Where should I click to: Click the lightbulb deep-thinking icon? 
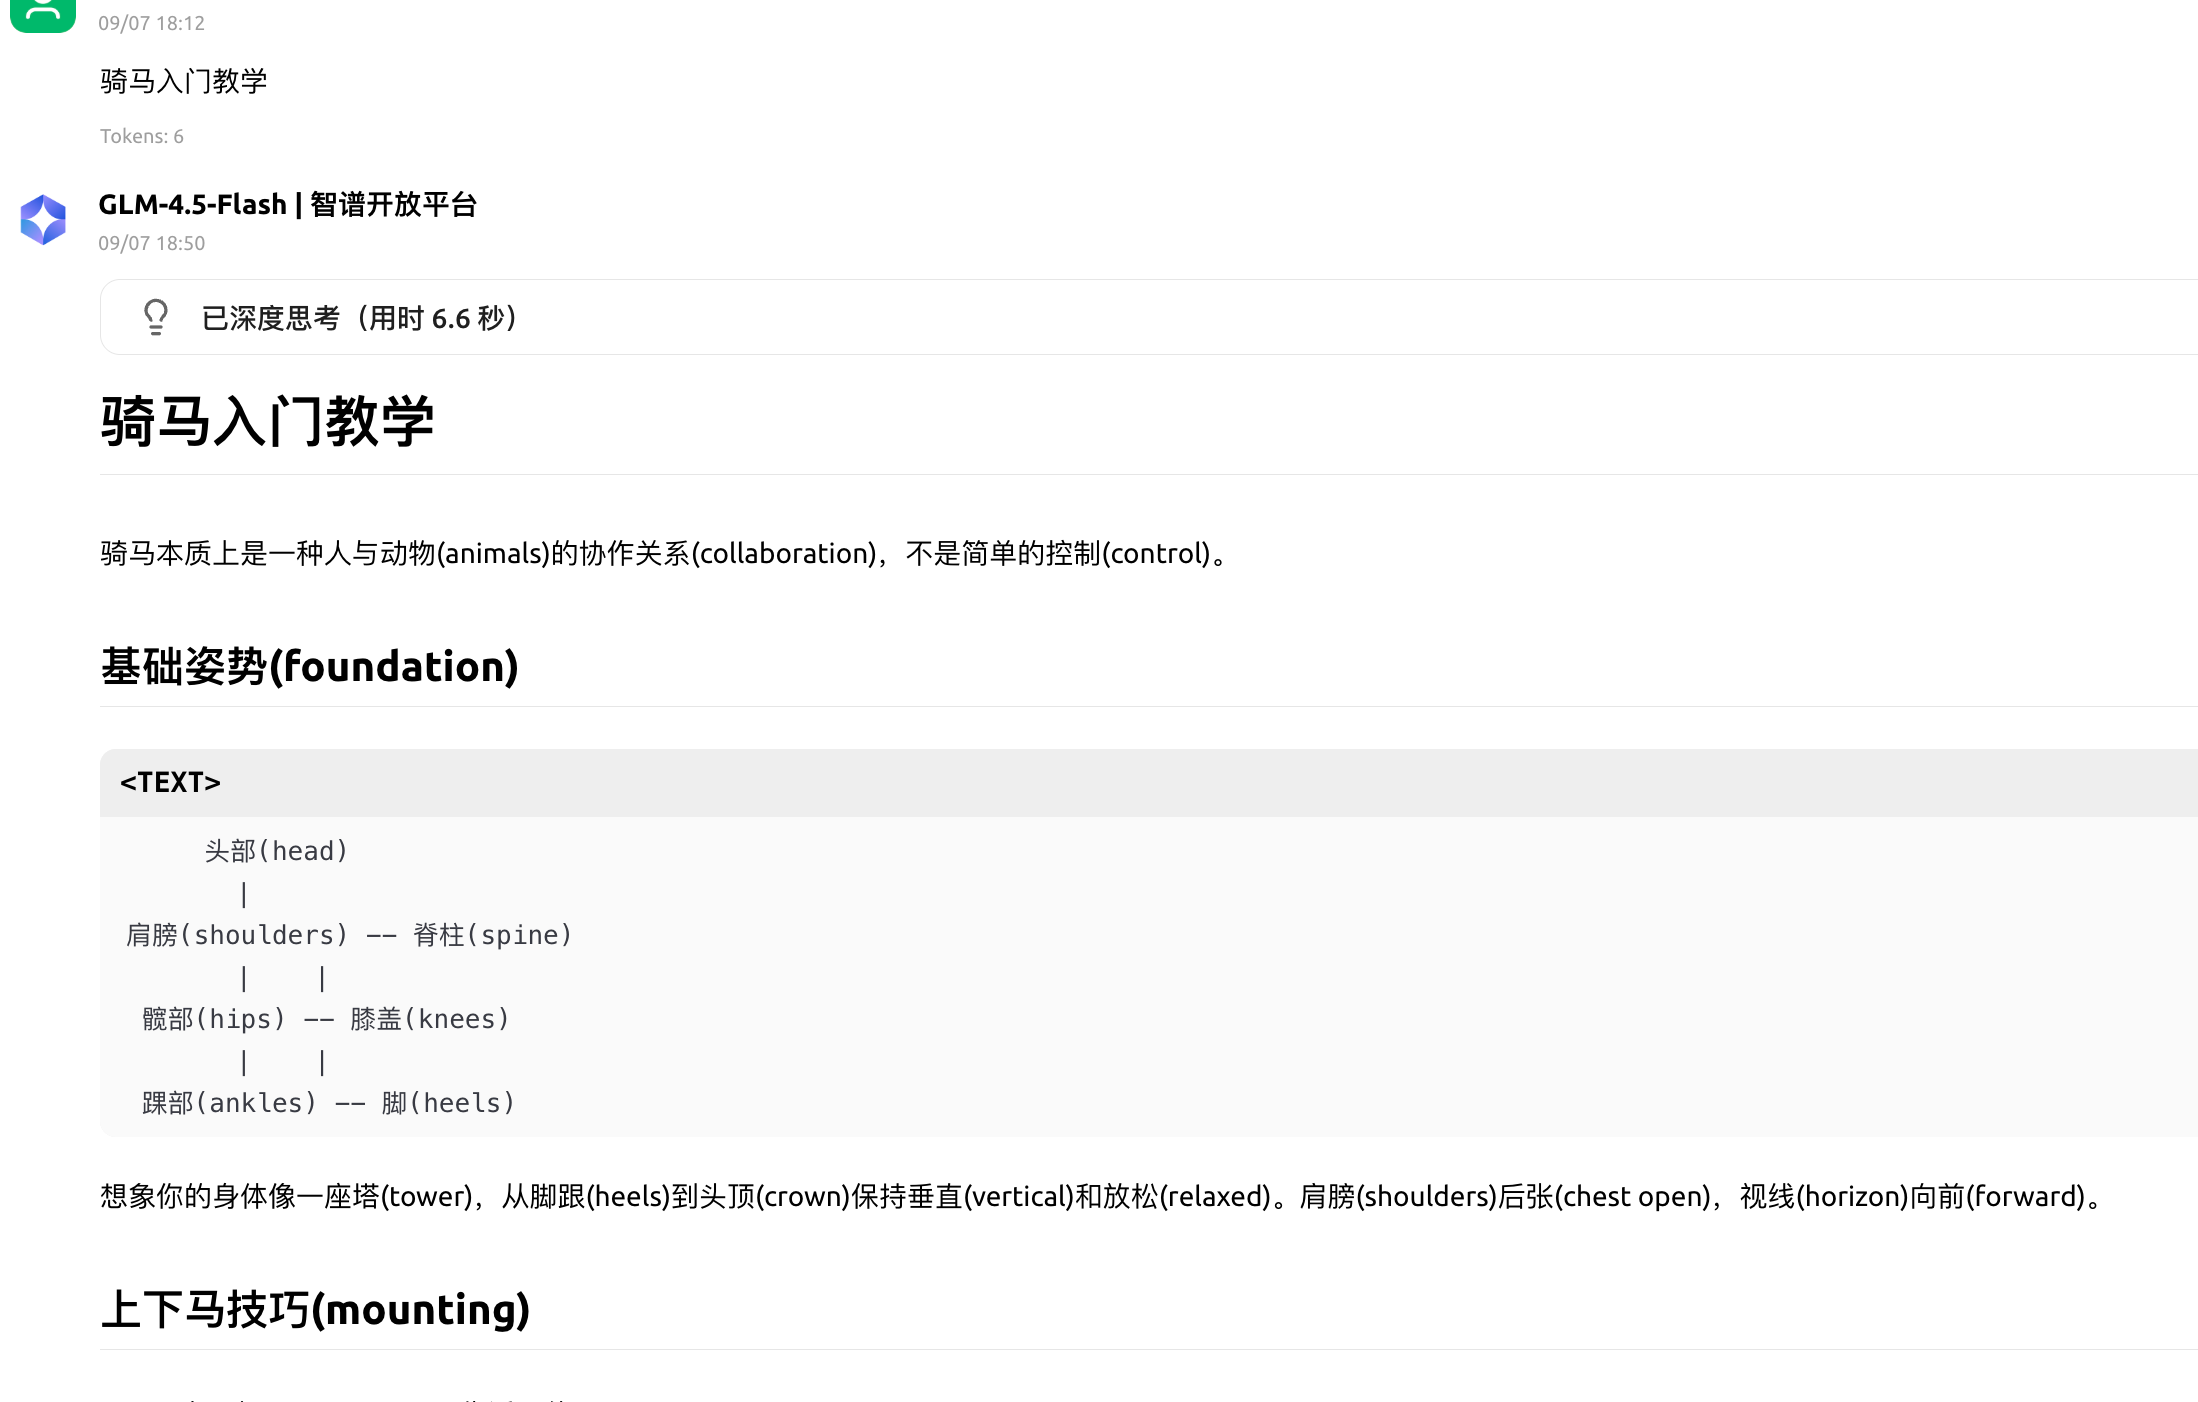pyautogui.click(x=156, y=317)
